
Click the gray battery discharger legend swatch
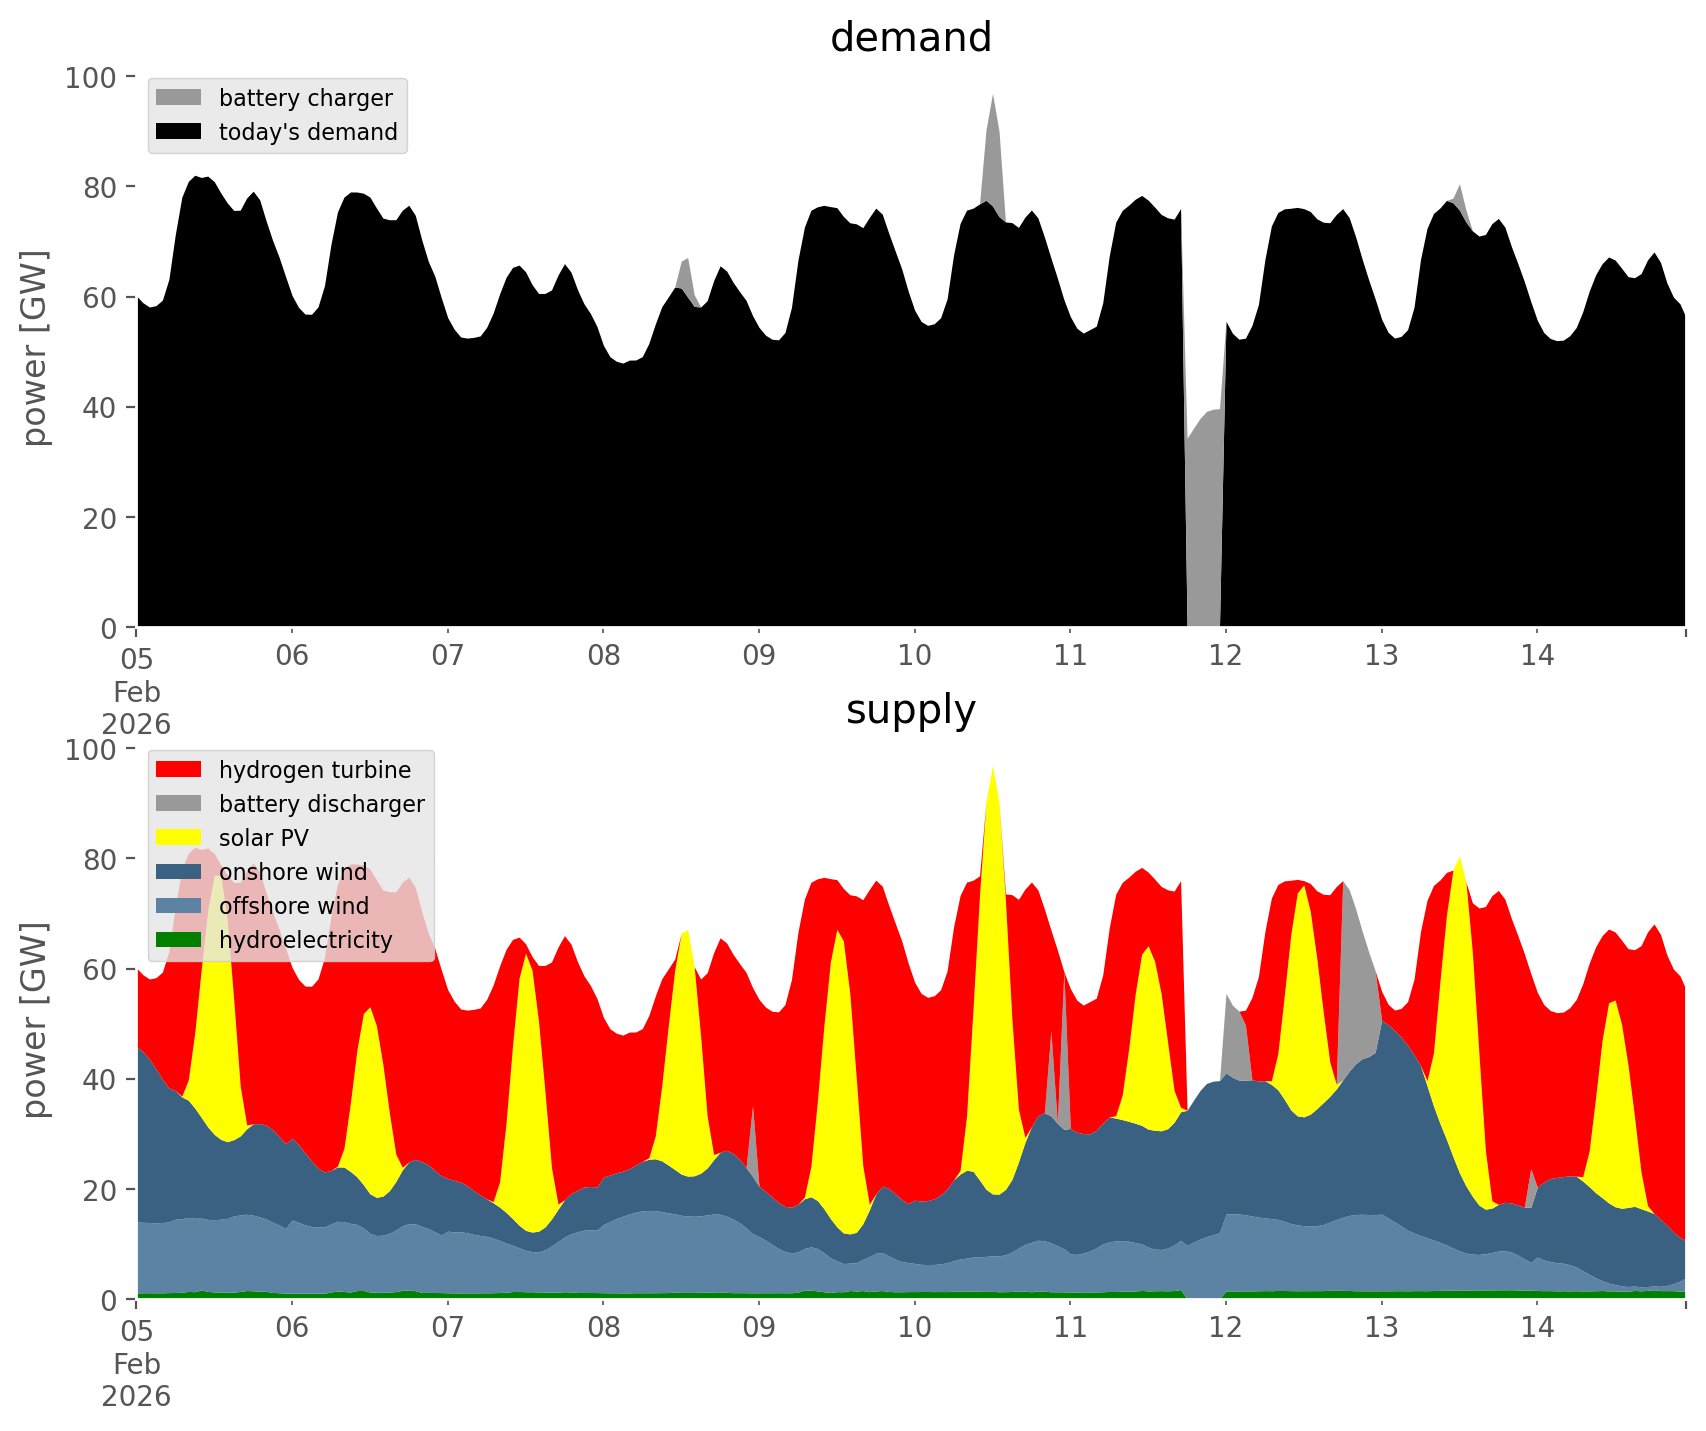179,804
